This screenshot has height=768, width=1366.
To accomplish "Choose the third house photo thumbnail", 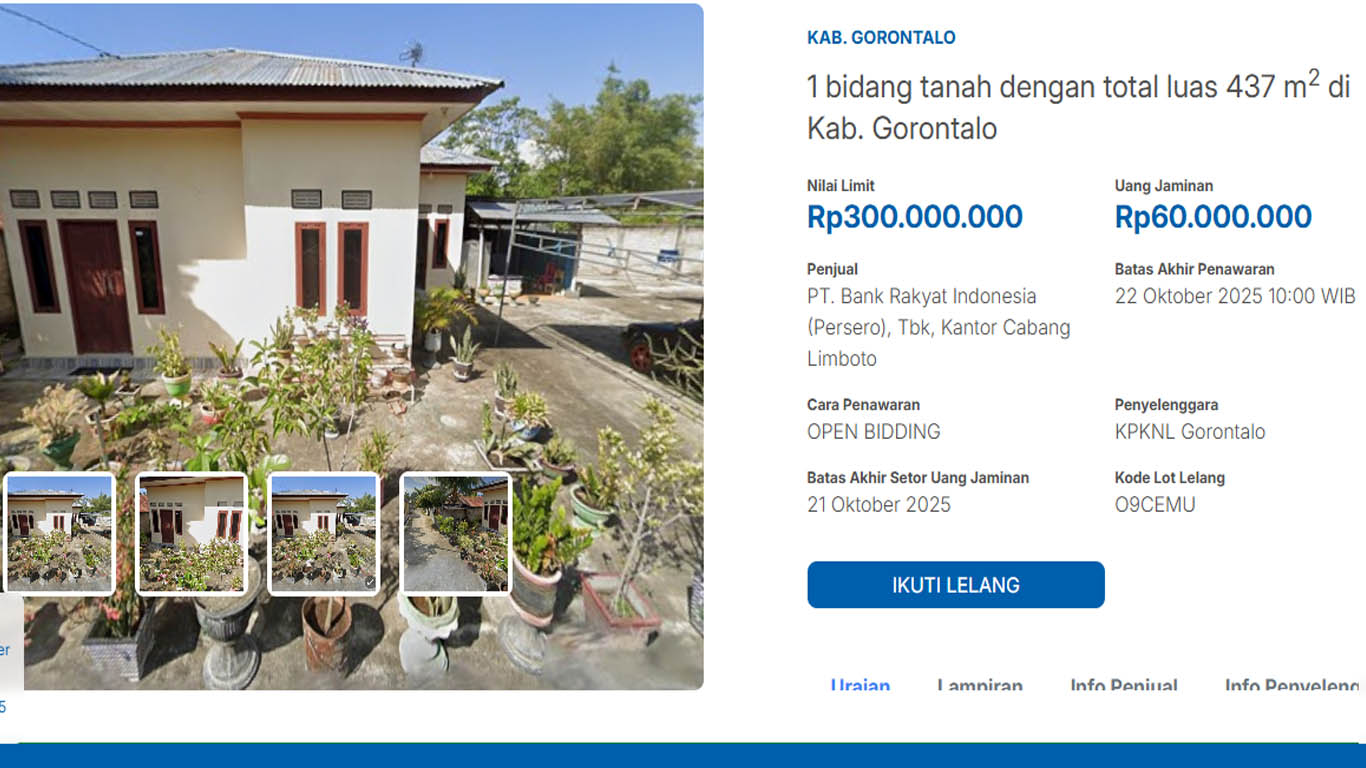I will (x=323, y=534).
